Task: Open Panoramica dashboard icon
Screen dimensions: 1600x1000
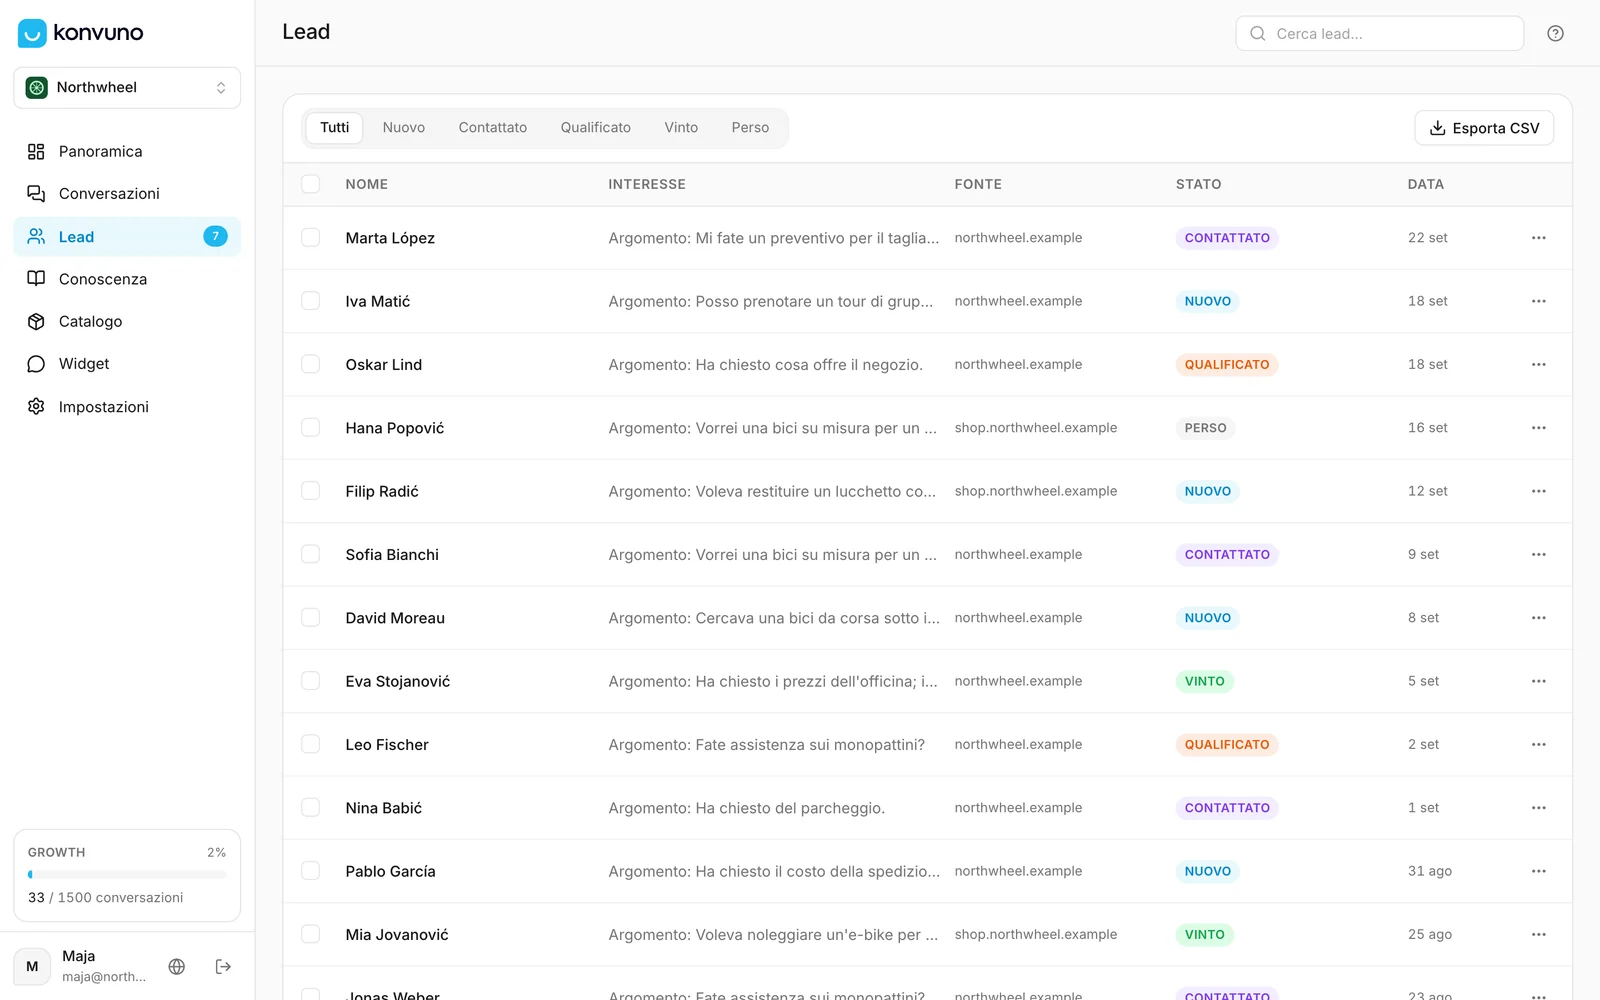Action: tap(36, 152)
